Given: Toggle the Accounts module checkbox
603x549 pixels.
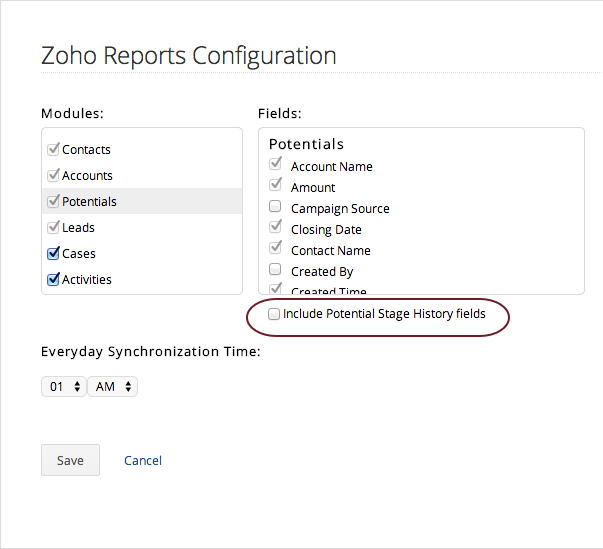Looking at the screenshot, I should [54, 175].
